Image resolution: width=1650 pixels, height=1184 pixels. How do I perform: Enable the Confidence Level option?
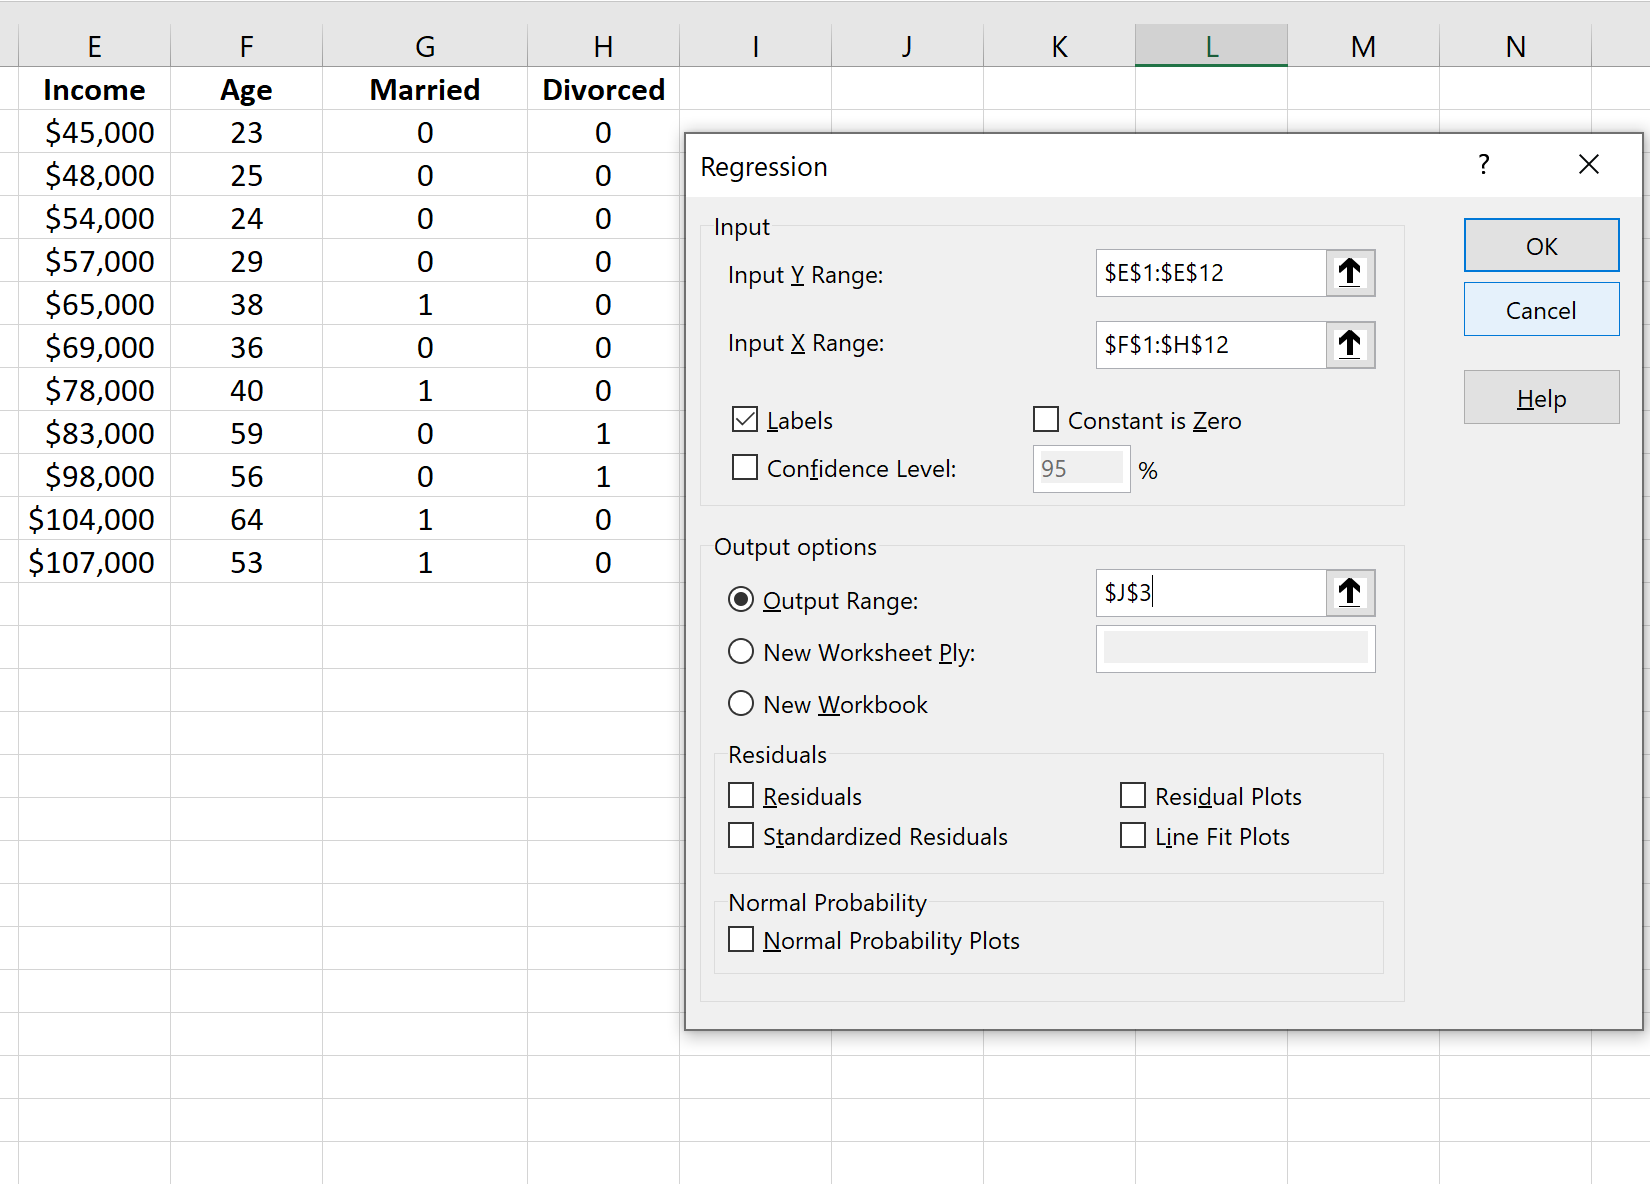click(x=744, y=467)
